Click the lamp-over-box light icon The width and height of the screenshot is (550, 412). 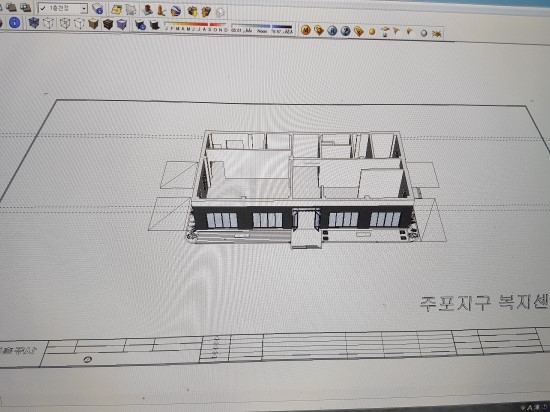coord(385,32)
